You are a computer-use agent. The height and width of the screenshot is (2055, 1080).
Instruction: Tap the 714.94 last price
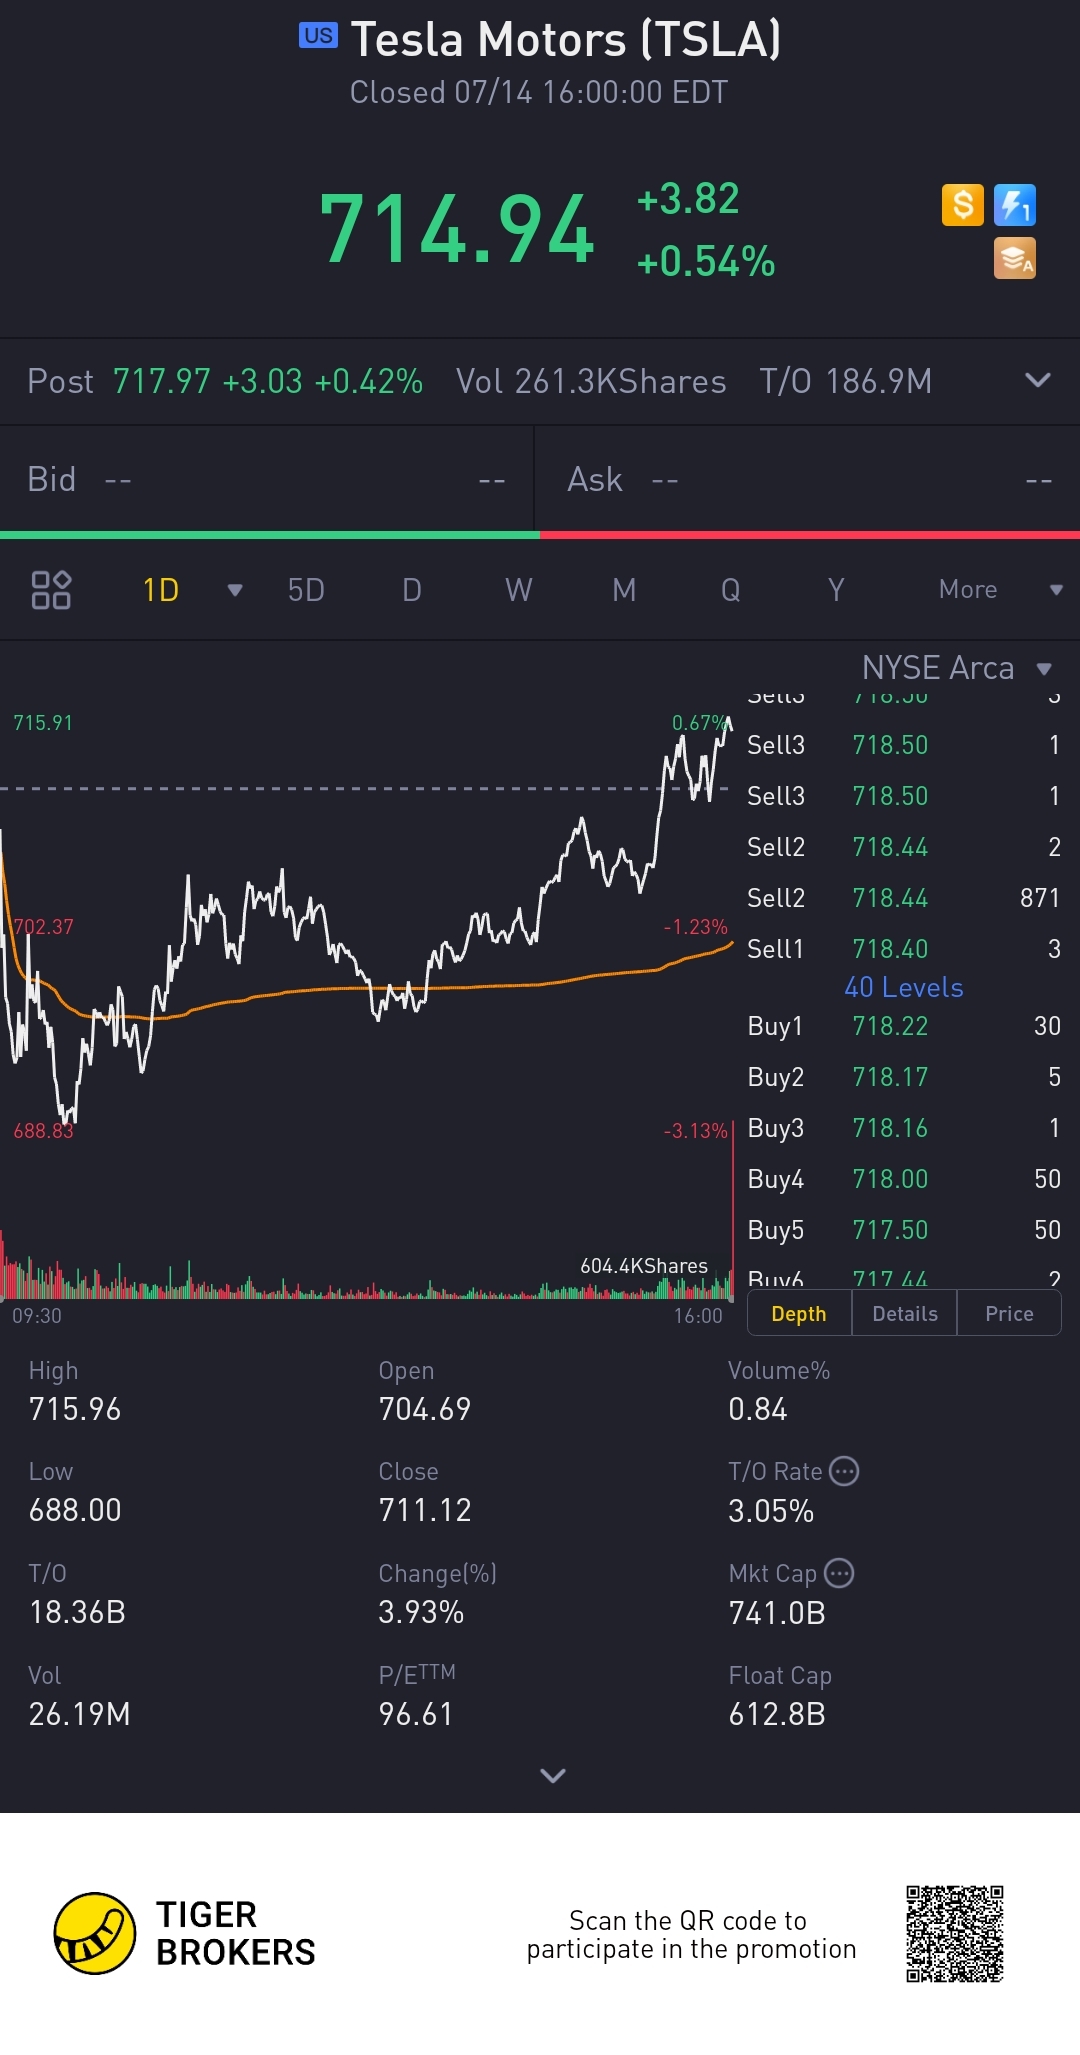pos(457,230)
